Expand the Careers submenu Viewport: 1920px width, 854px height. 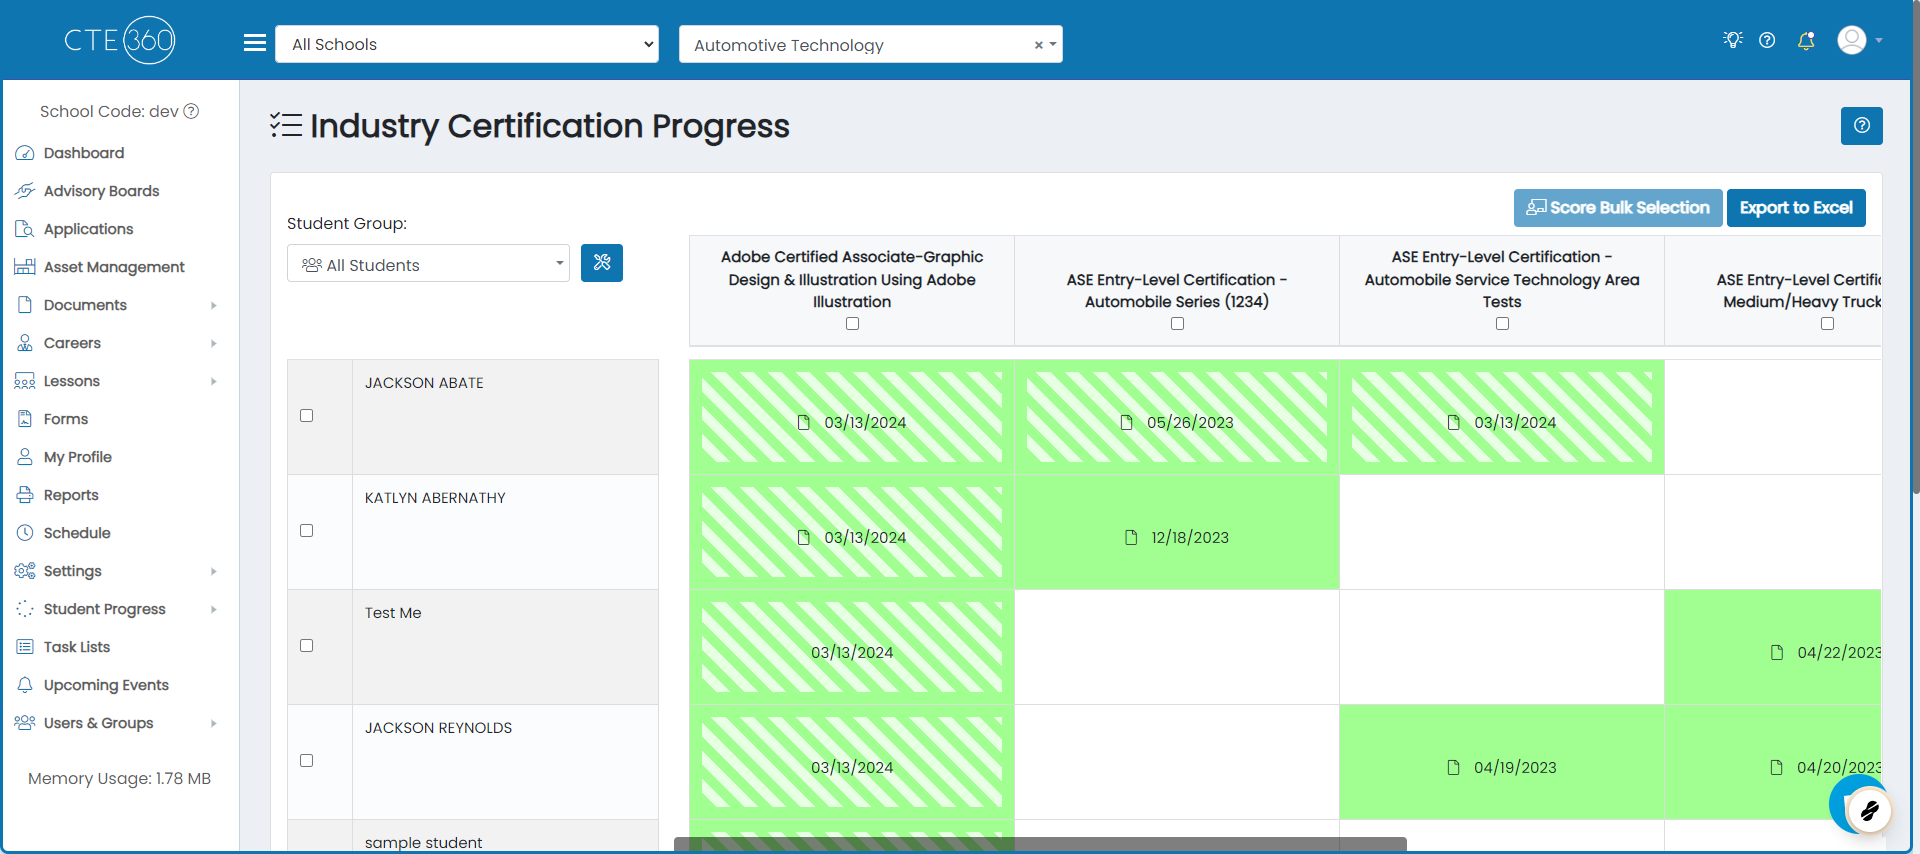[214, 343]
